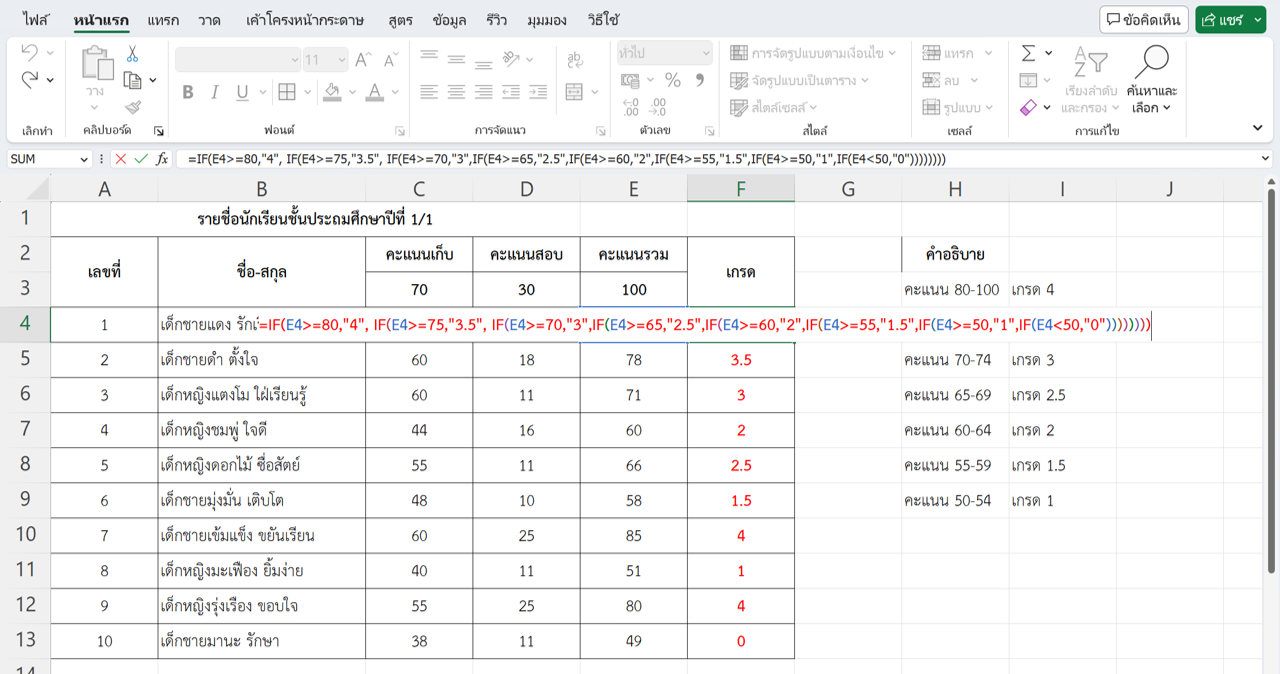
Task: Click the Format Painter brush icon
Action: coord(132,107)
